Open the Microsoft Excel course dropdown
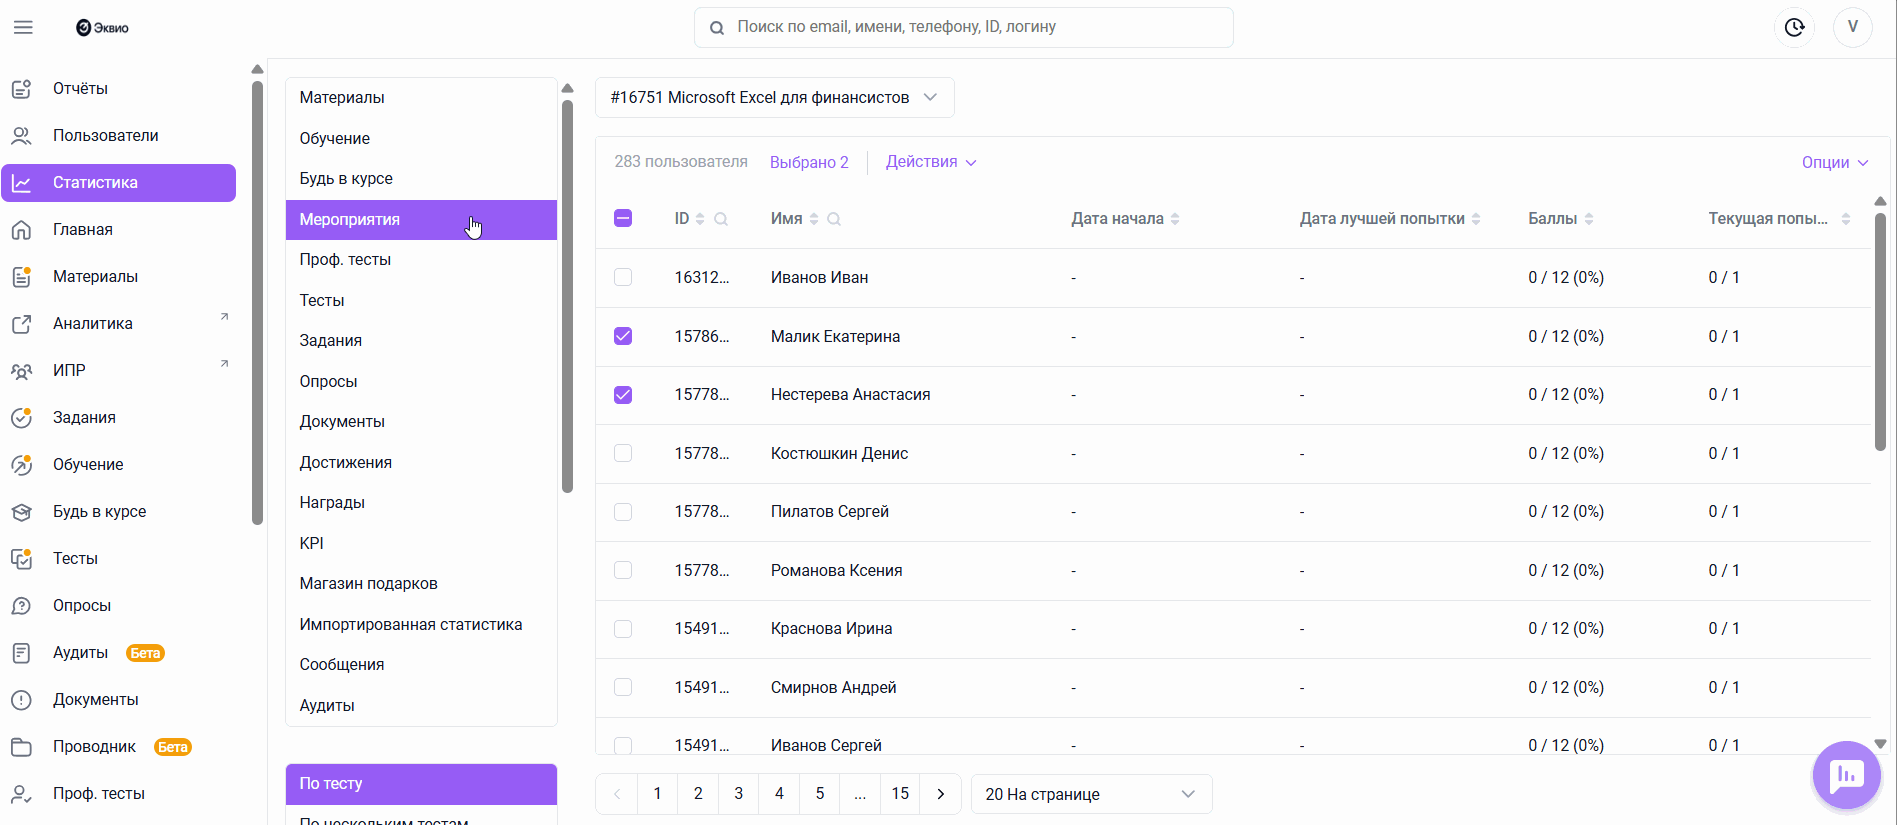Screen dimensions: 1897x825 pos(774,98)
